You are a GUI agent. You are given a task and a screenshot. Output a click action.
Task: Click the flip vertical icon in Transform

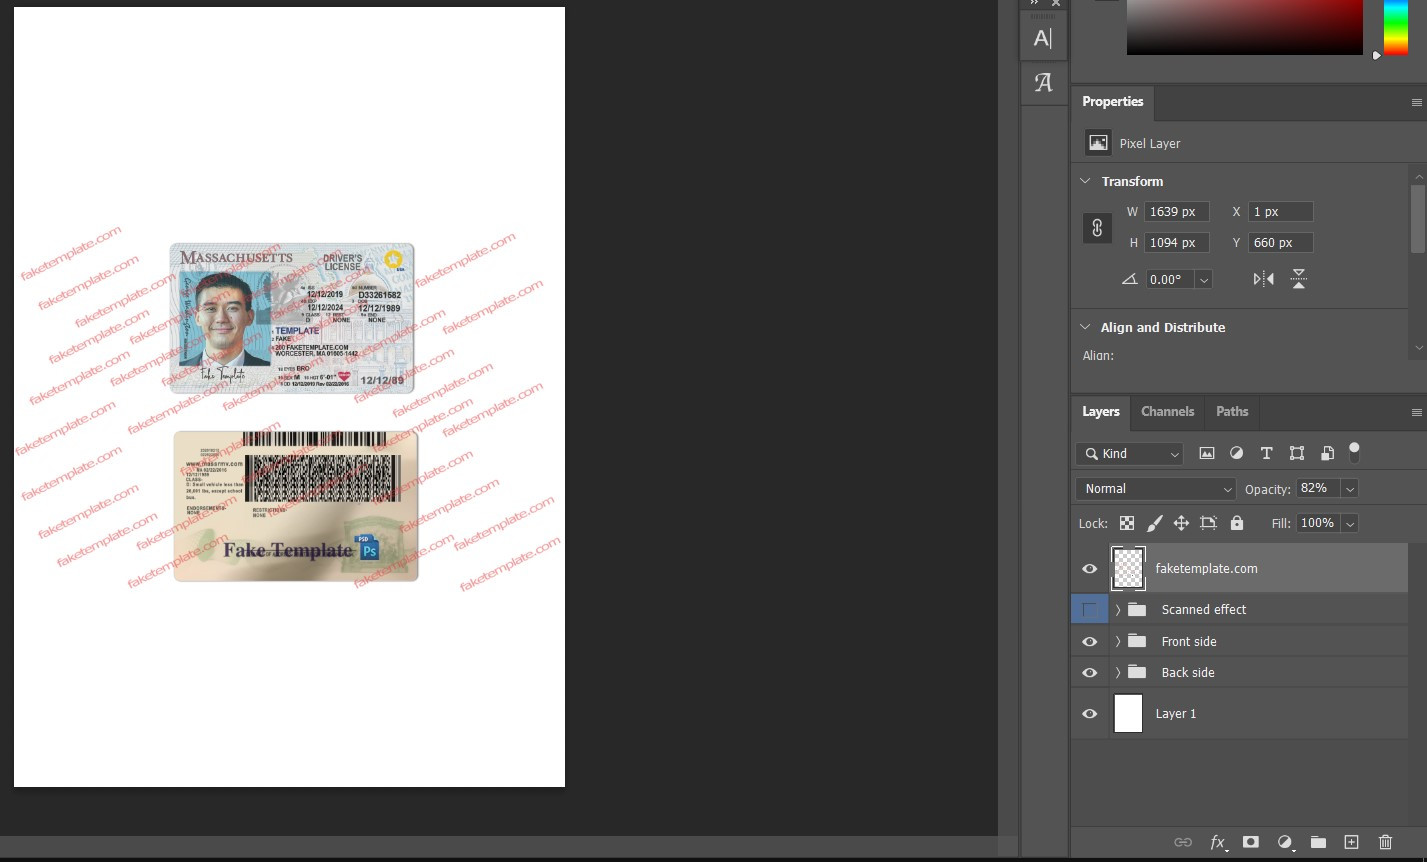click(1298, 279)
